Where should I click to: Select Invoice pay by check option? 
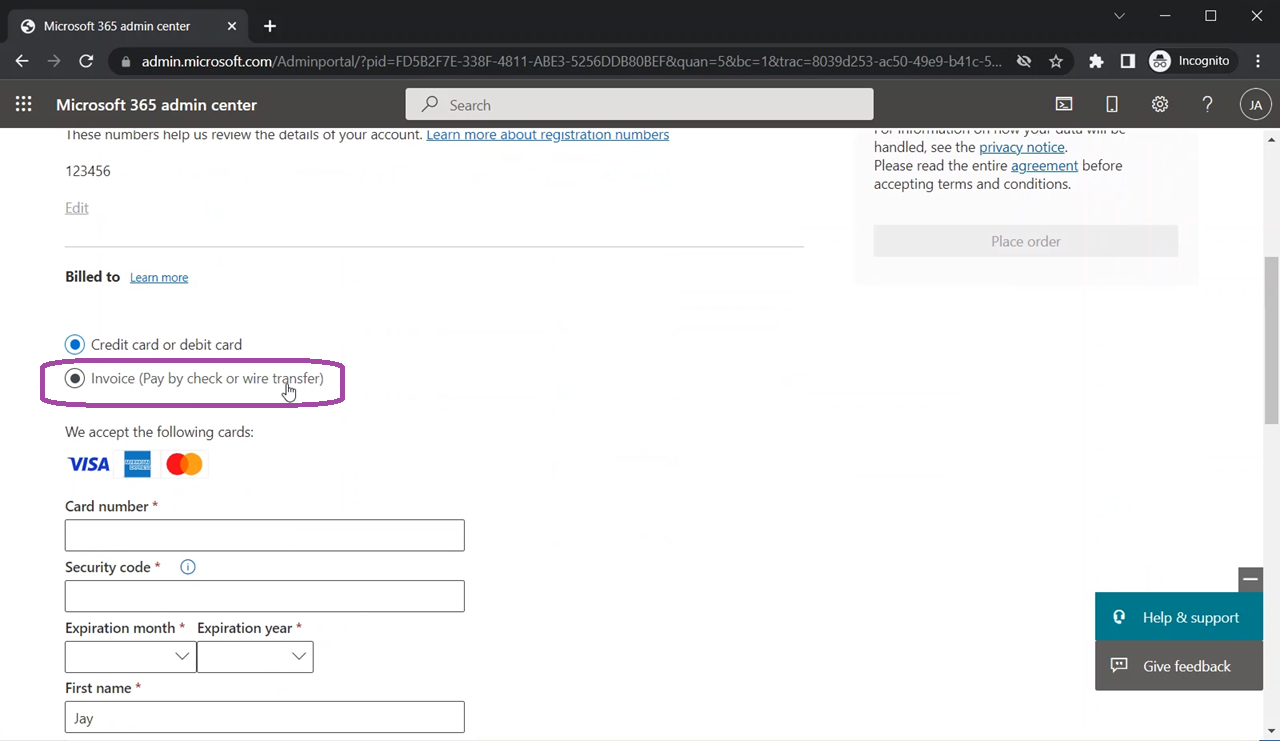(x=75, y=379)
